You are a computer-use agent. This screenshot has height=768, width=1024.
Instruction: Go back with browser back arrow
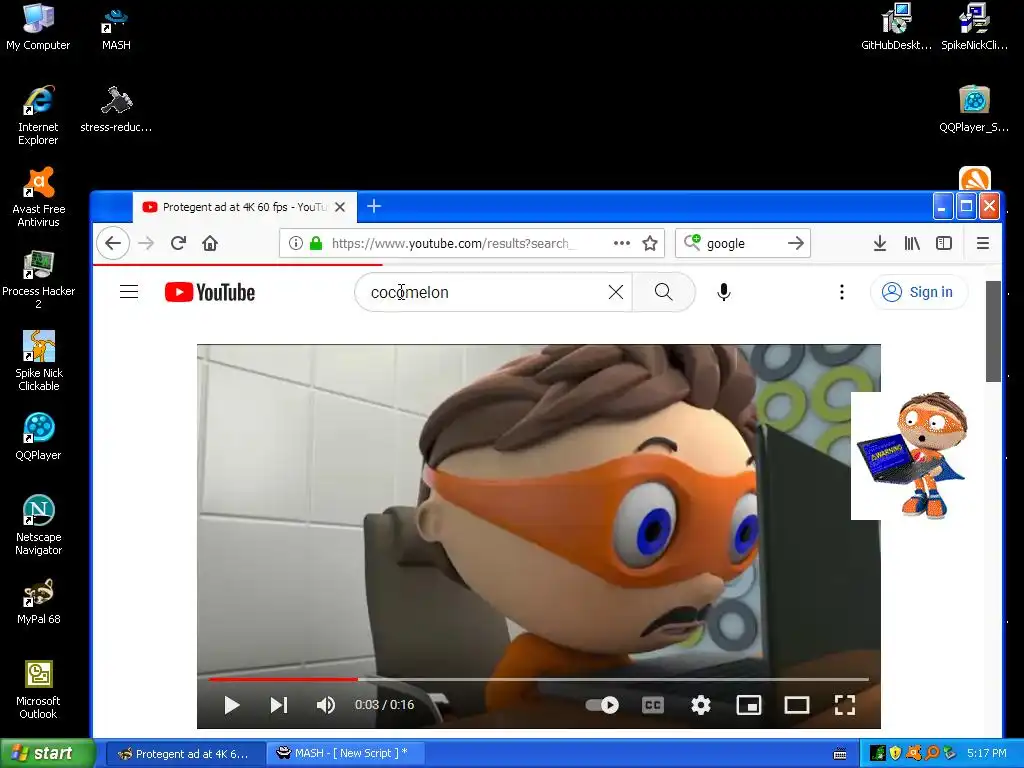[x=113, y=244]
